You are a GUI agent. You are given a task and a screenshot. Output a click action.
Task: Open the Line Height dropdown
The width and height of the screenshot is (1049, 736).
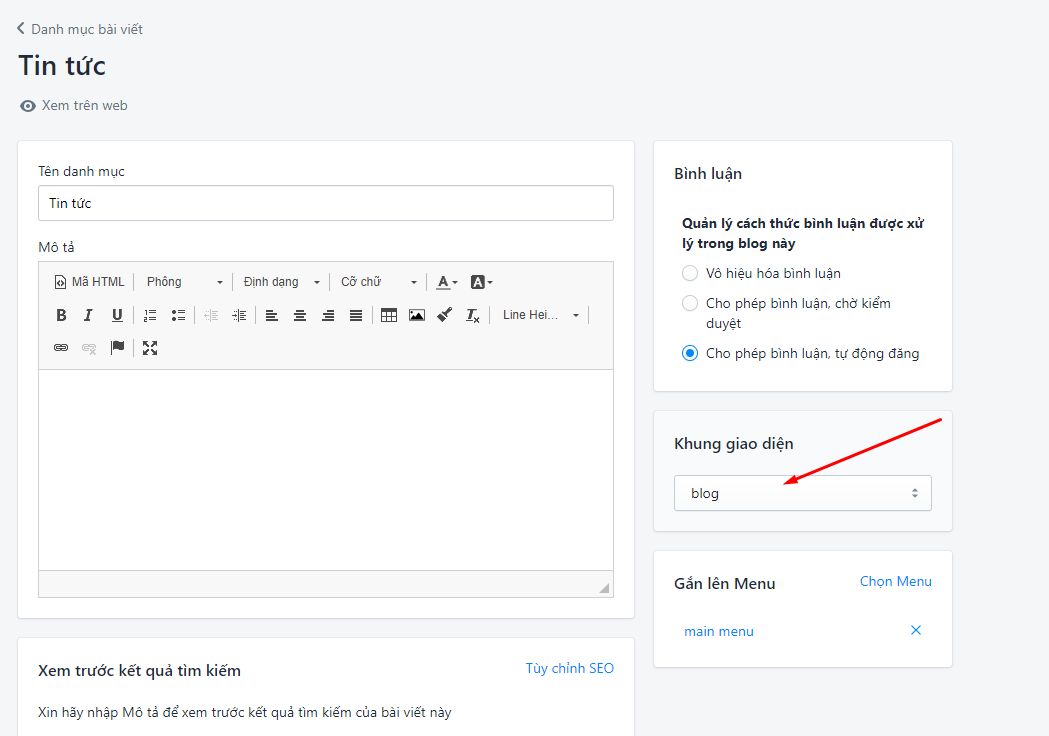[541, 315]
